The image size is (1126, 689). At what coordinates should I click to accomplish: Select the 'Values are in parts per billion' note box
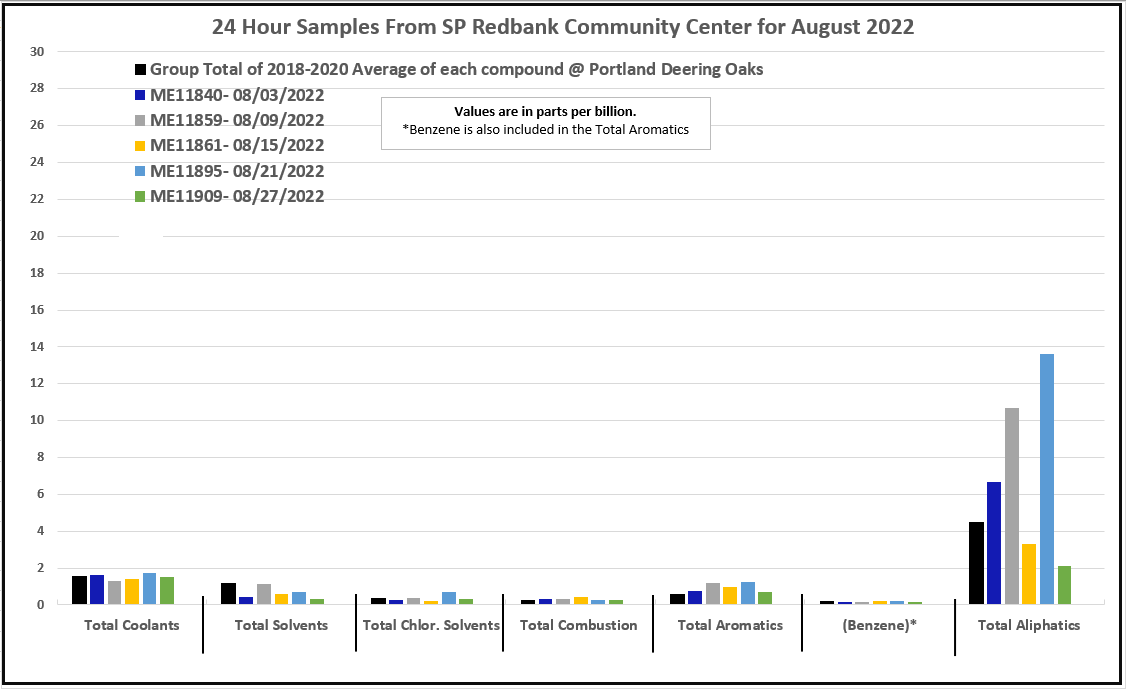545,121
